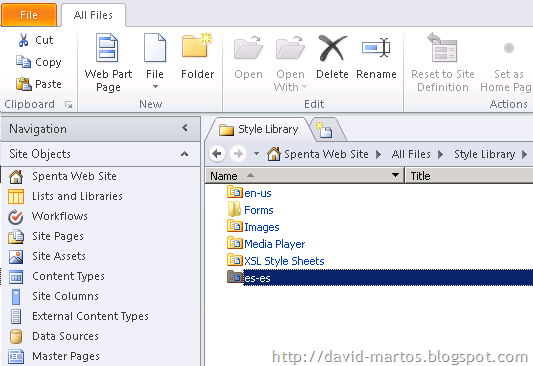Click the Cut scissors icon
Viewport: 533px width, 366px height.
click(23, 40)
